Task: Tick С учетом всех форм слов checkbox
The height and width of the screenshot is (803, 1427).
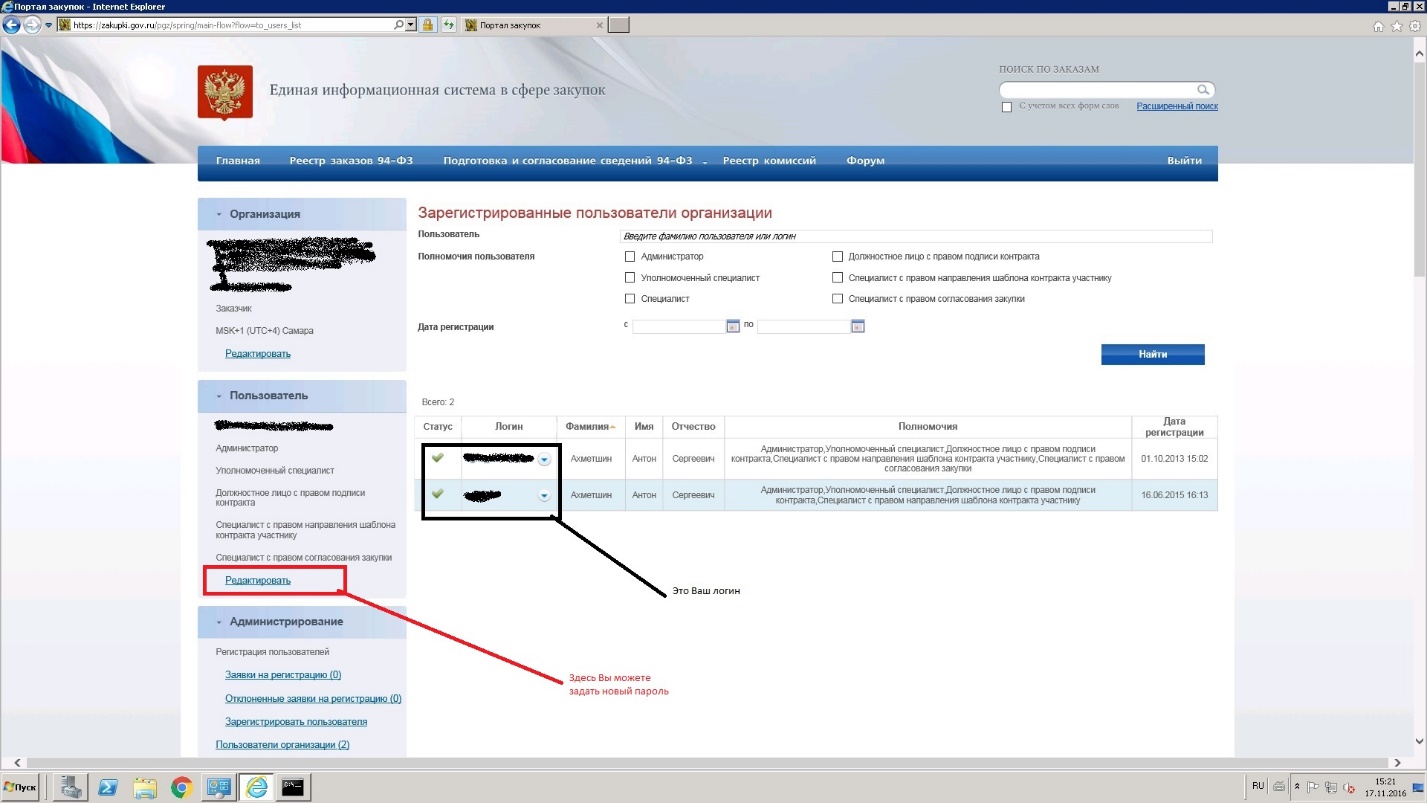Action: click(x=1007, y=107)
